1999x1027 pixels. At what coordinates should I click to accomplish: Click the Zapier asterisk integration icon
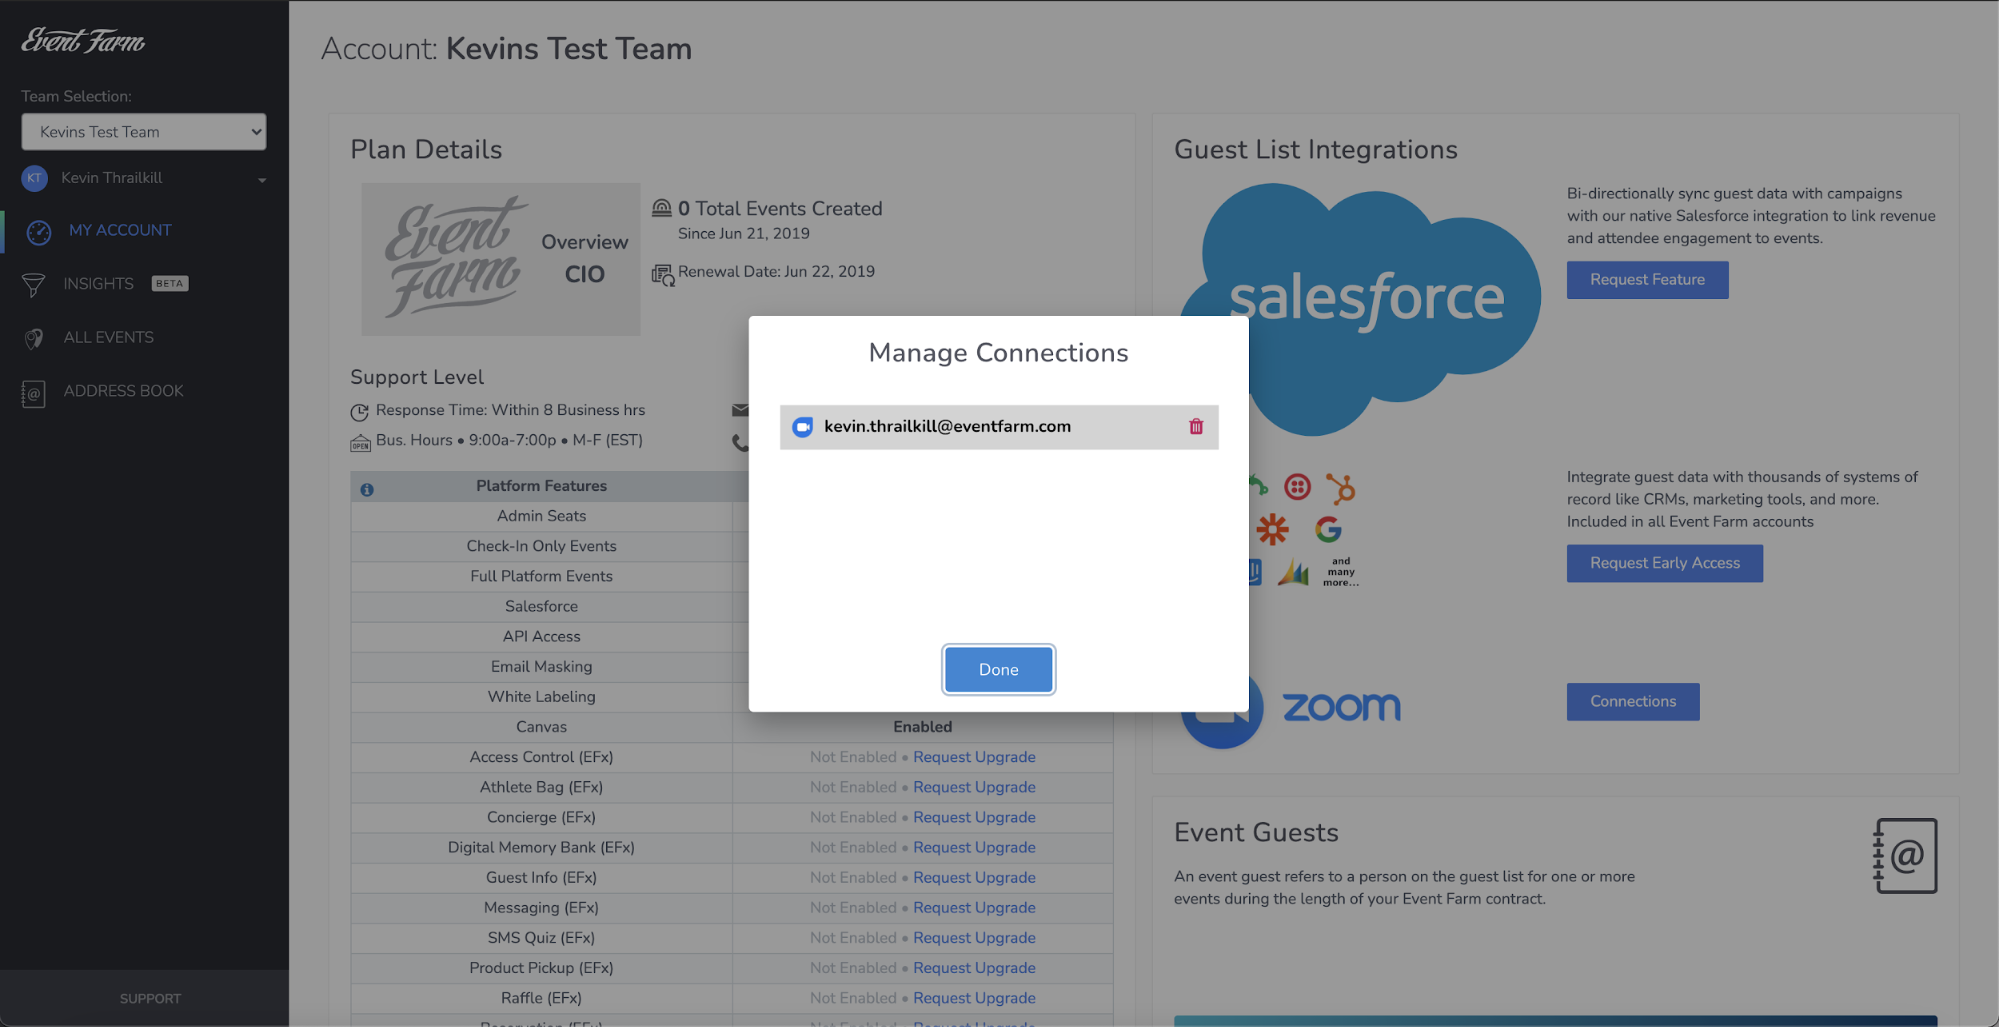click(1272, 529)
